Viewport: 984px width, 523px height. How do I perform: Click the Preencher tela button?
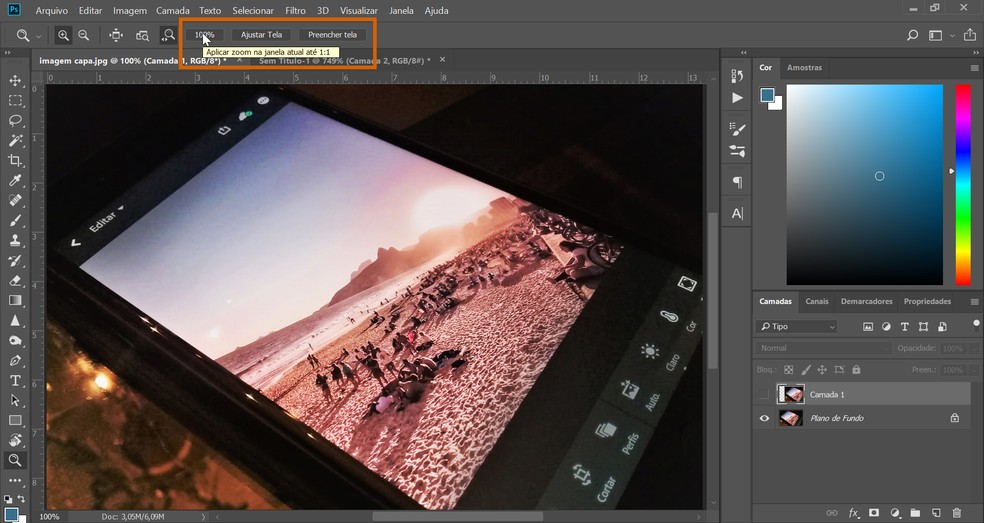332,35
